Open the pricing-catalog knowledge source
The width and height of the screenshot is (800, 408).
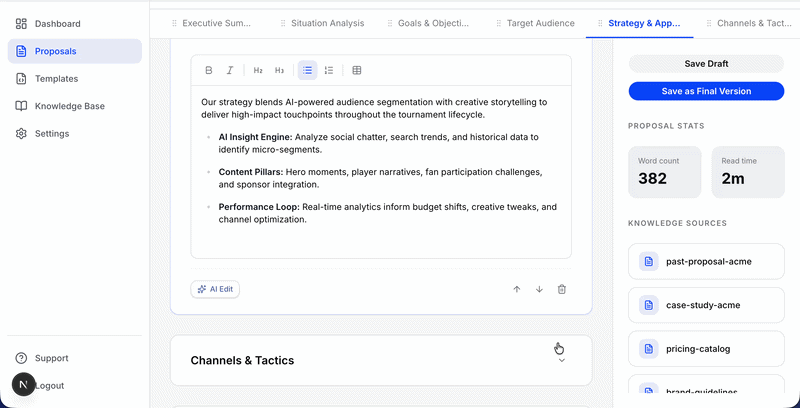[706, 349]
